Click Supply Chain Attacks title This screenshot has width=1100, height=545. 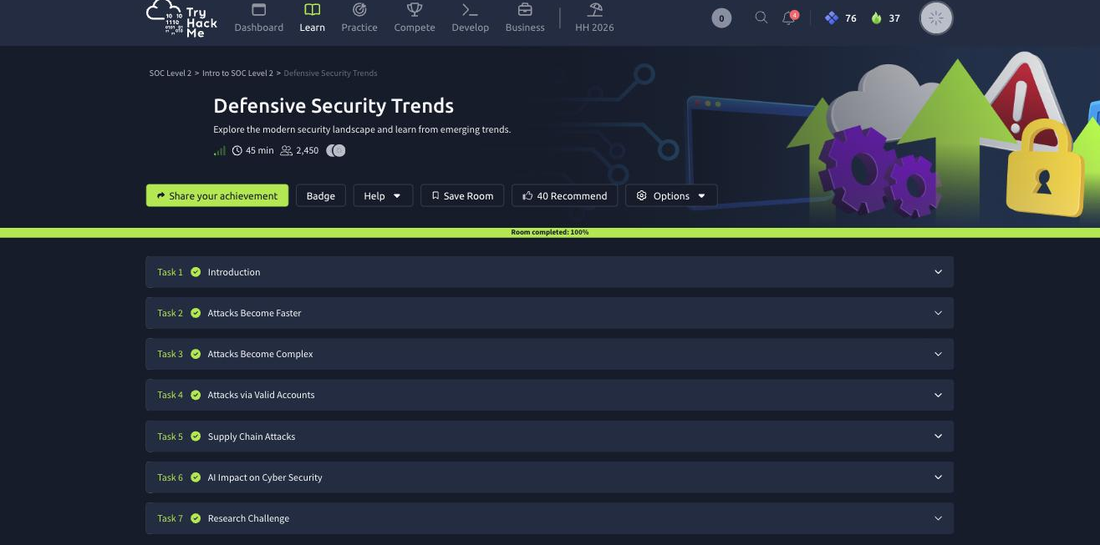click(x=251, y=436)
